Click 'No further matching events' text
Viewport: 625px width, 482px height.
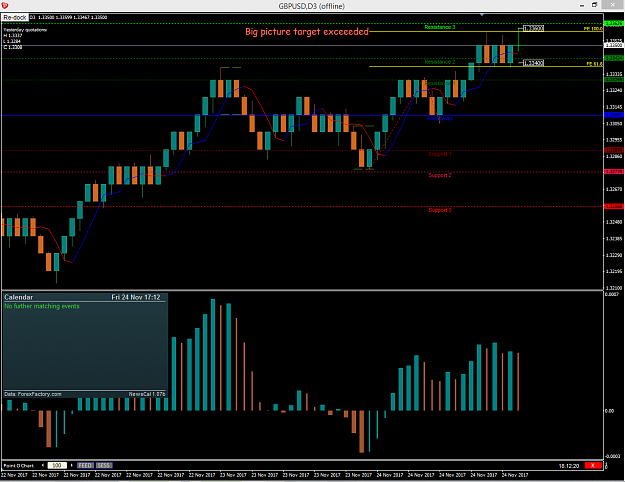click(x=42, y=306)
